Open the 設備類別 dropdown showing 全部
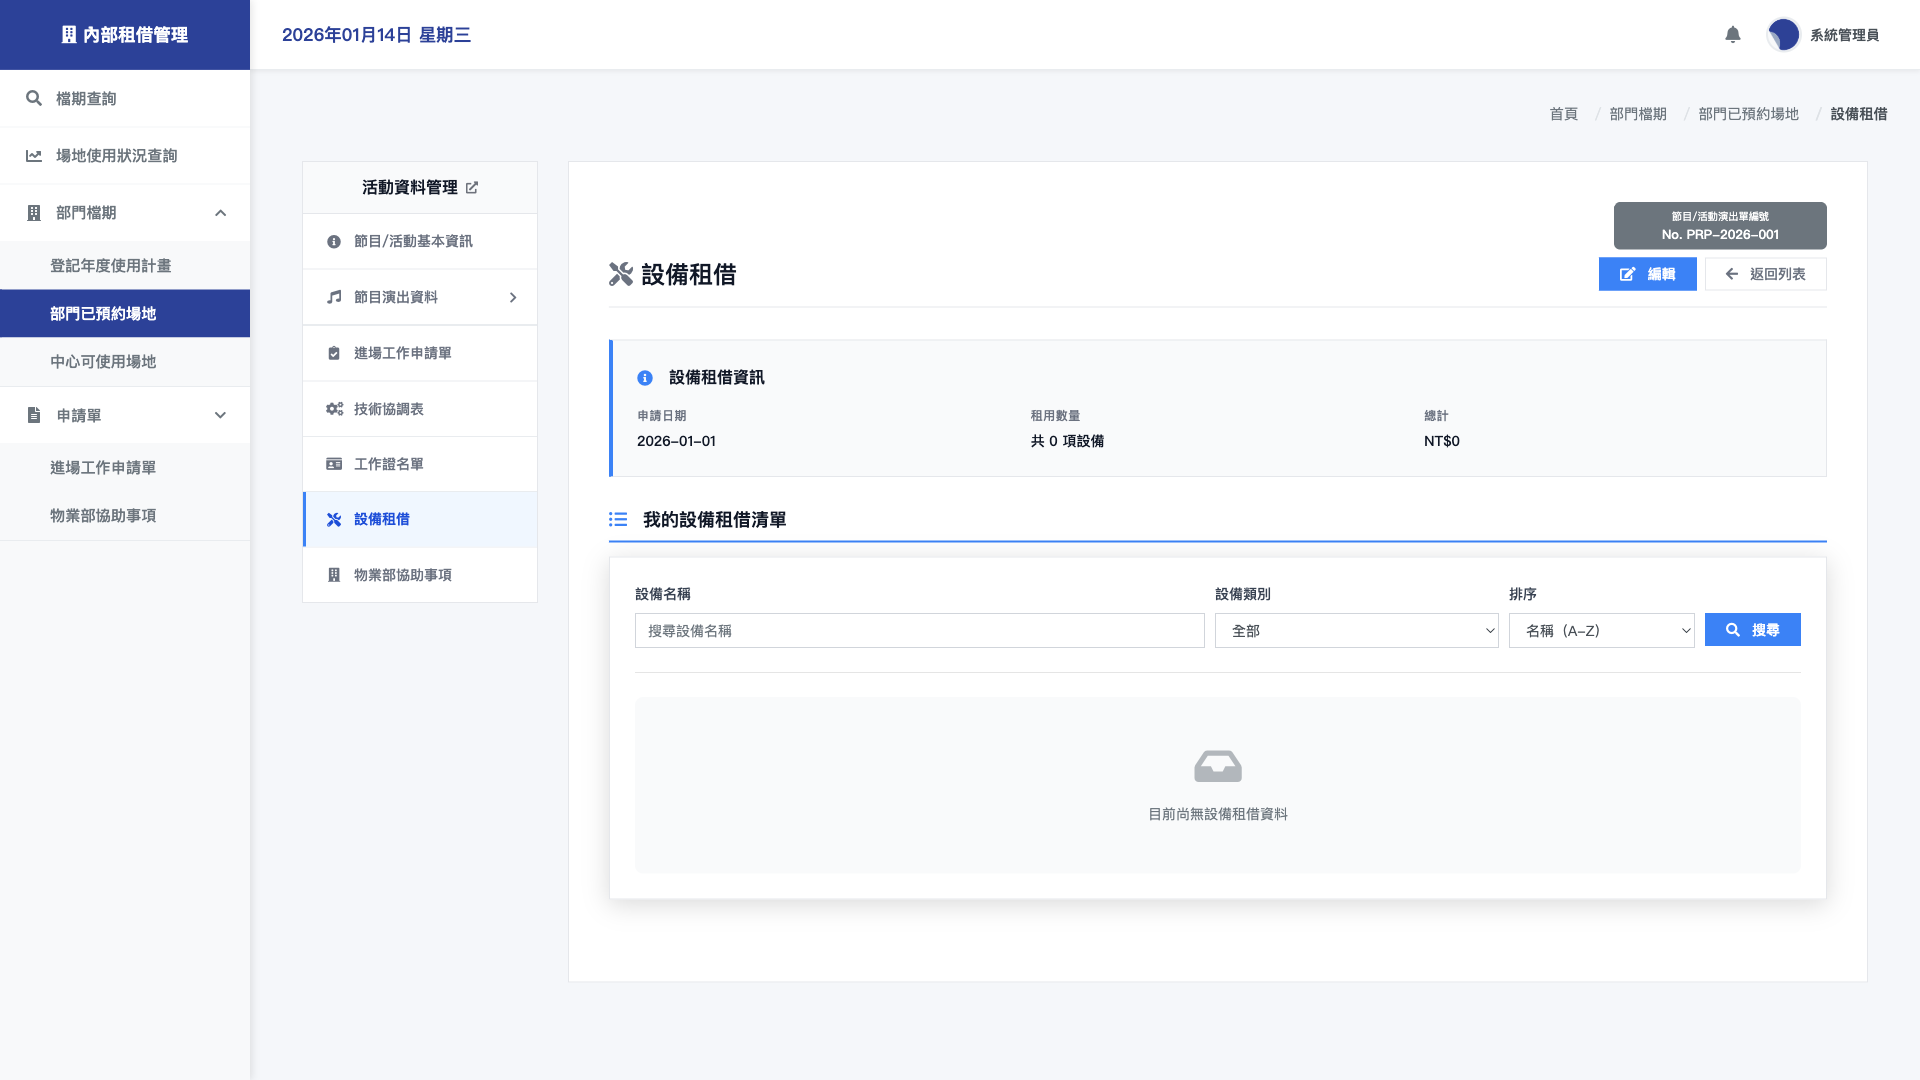This screenshot has height=1080, width=1920. (x=1356, y=631)
